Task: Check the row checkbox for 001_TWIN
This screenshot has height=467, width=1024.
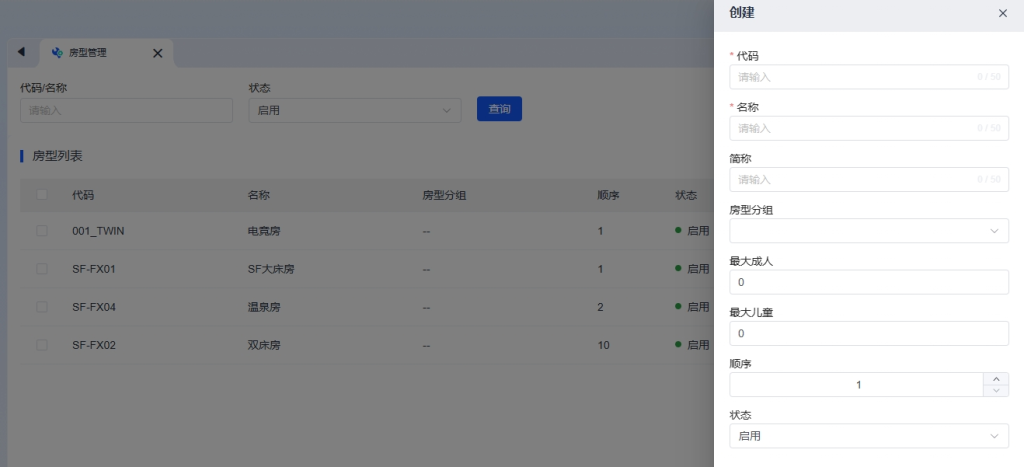Action: pos(42,231)
